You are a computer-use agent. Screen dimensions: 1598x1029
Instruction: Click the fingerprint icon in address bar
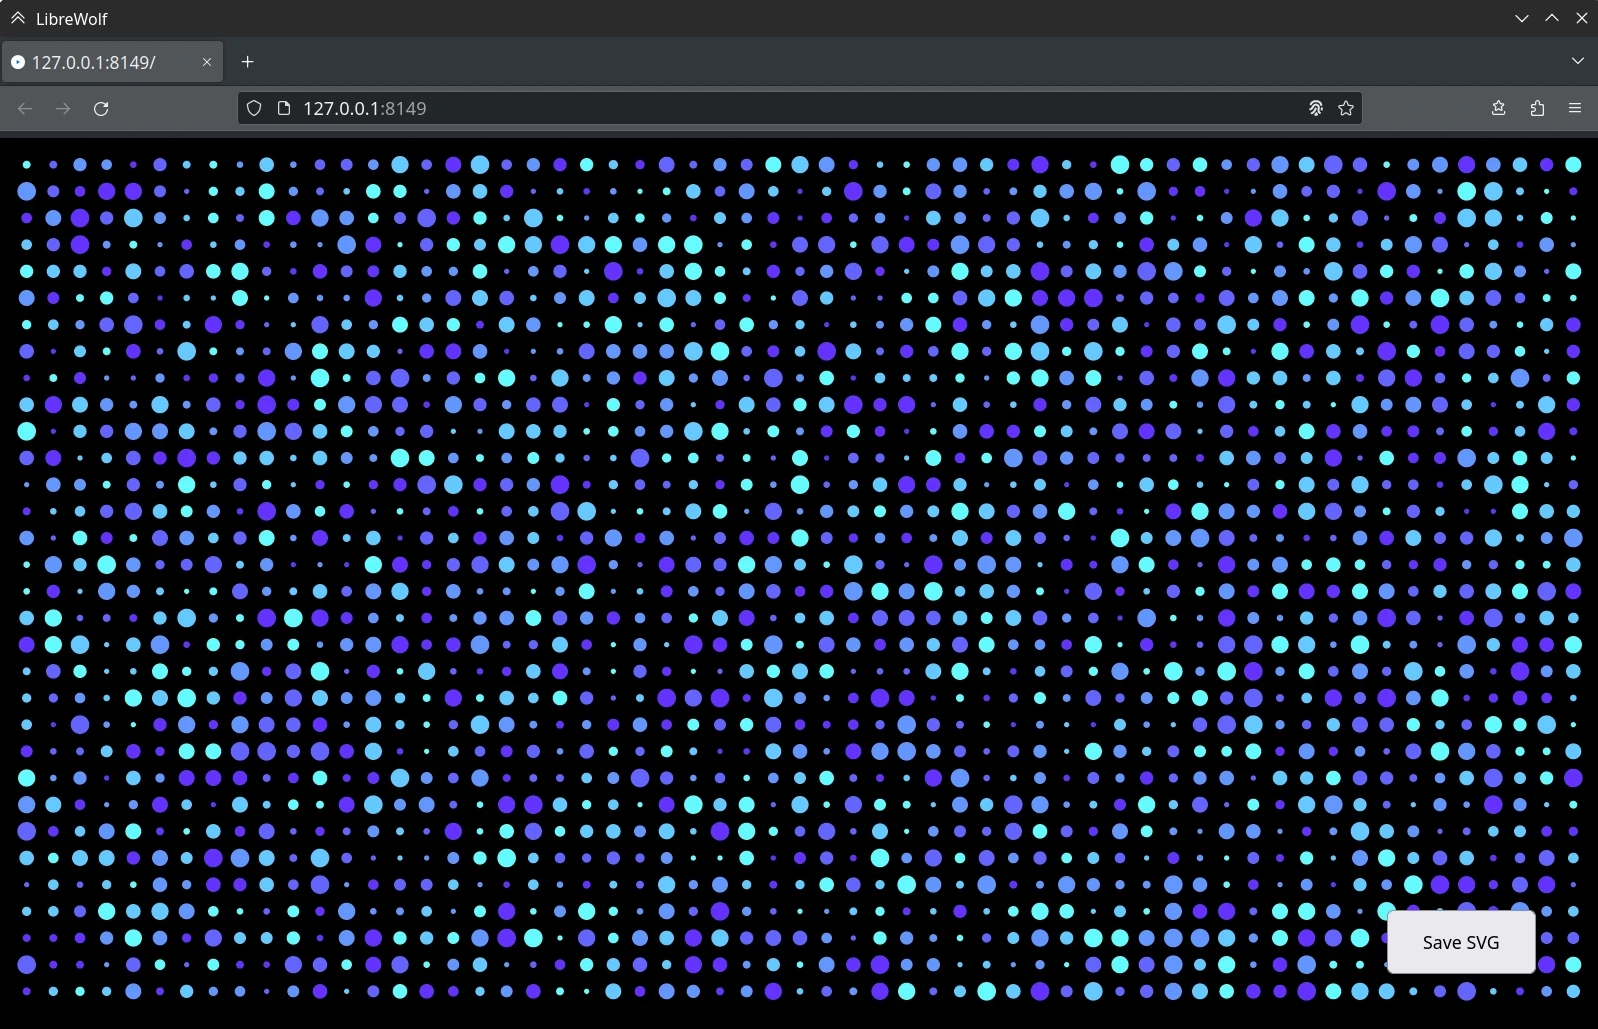(x=1316, y=108)
